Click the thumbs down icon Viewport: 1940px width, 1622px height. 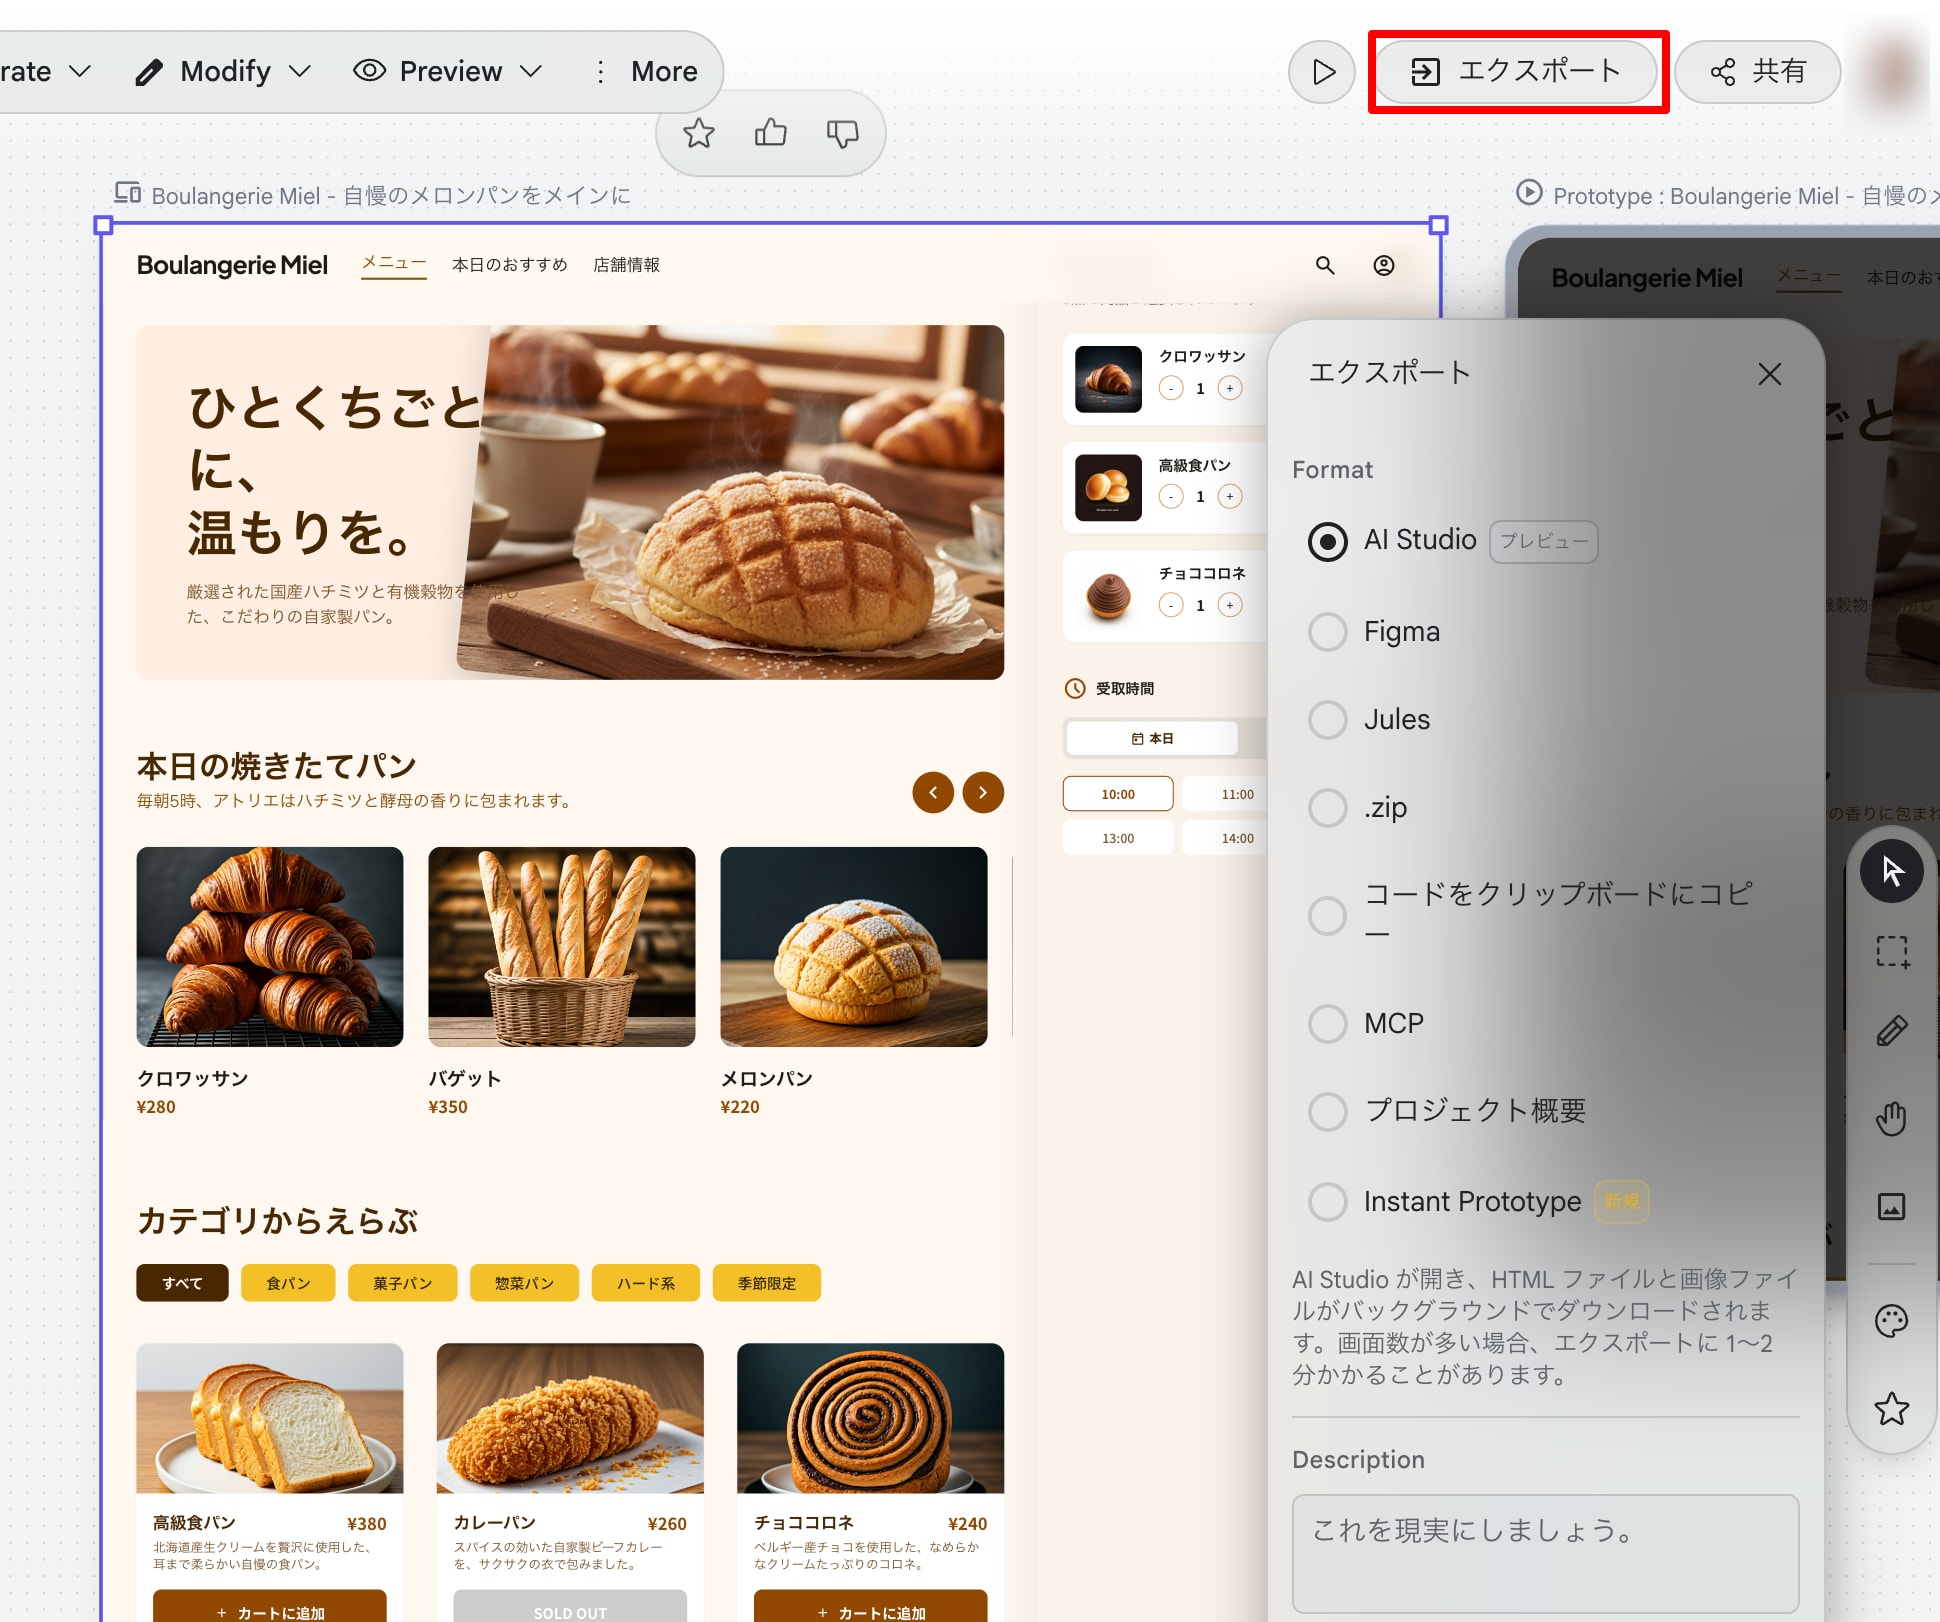tap(842, 133)
